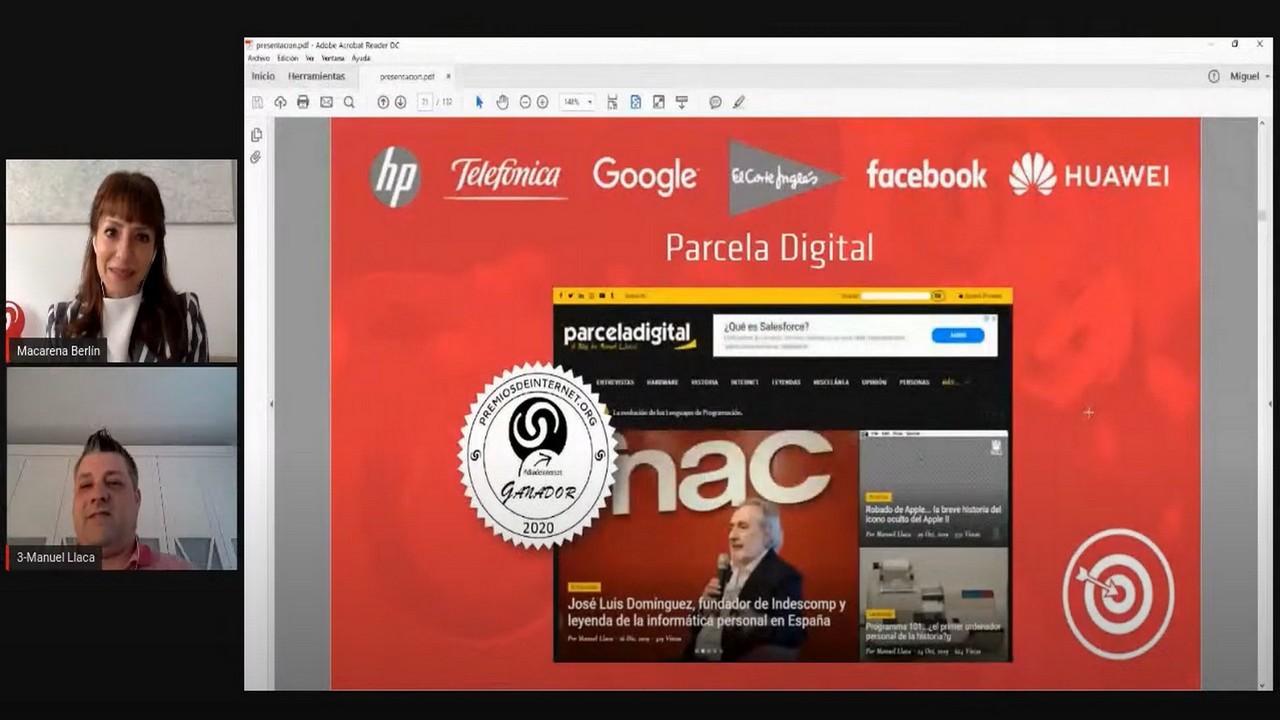Go to next page with down arrow

(400, 102)
